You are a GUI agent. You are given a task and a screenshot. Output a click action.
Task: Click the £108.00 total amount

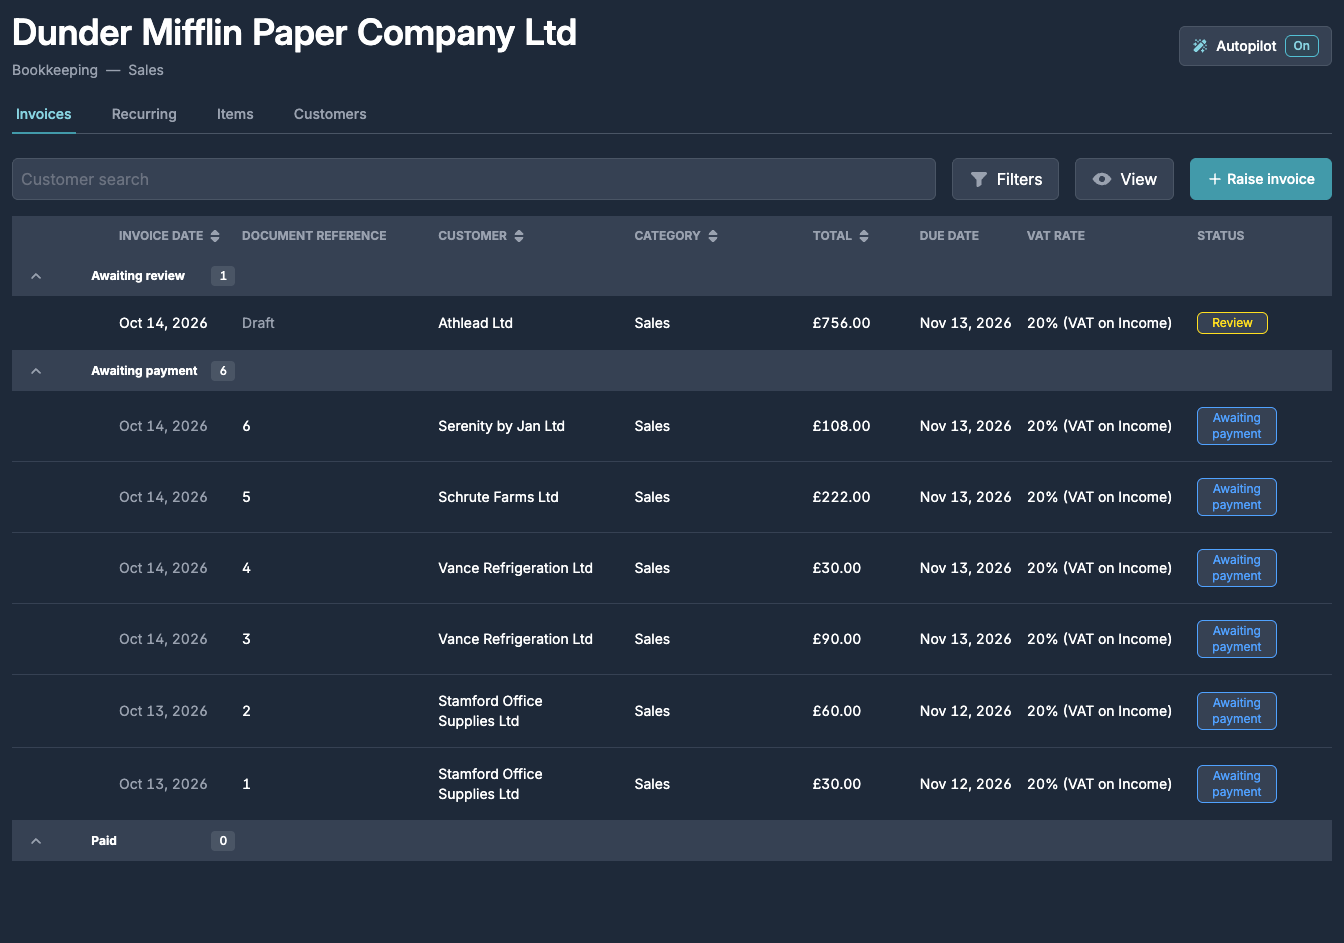pyautogui.click(x=841, y=426)
